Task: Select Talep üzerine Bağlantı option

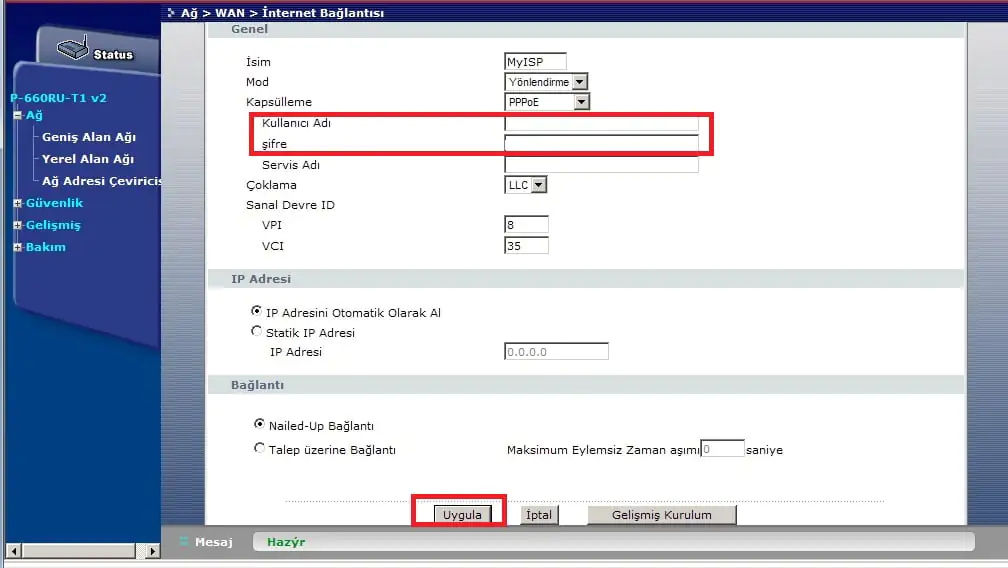Action: point(260,449)
